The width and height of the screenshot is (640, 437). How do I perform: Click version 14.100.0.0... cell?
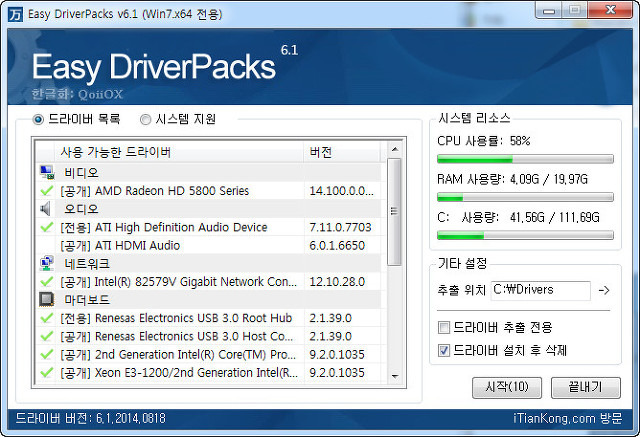[342, 191]
